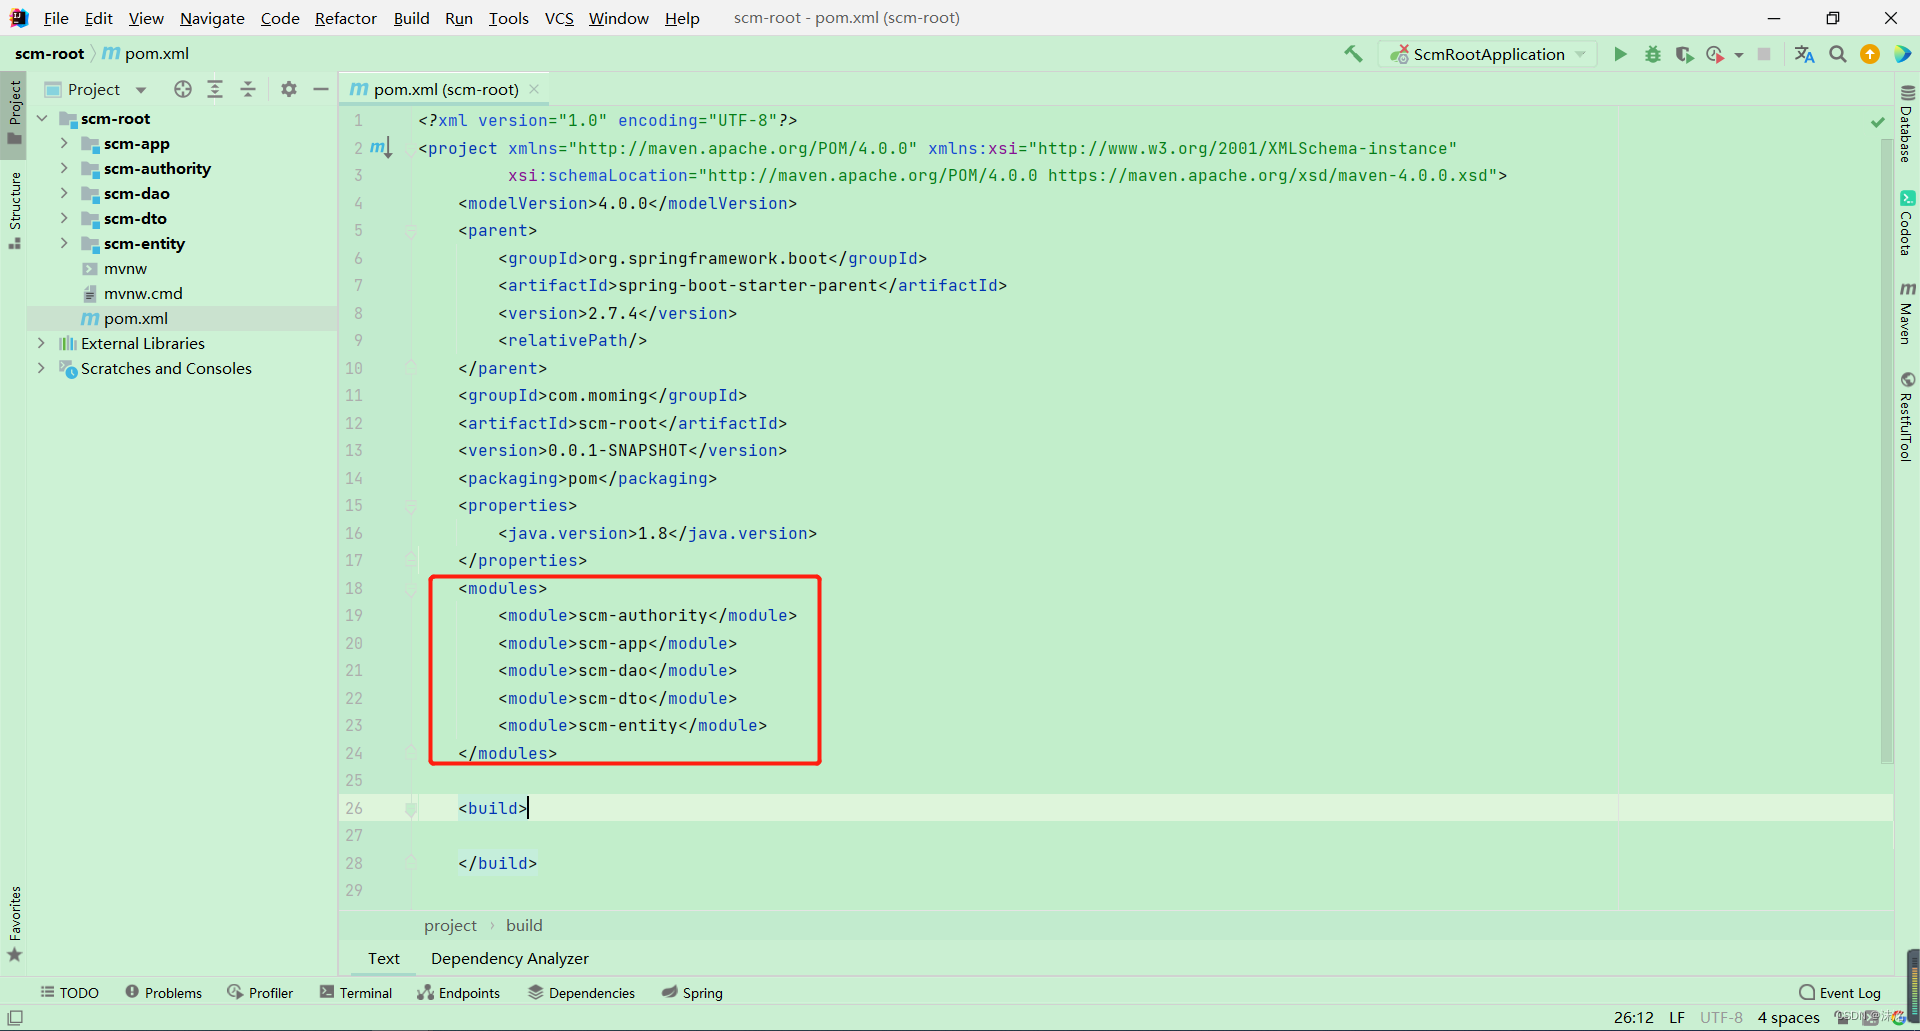This screenshot has width=1920, height=1031.
Task: Expand the scm-entity module folder
Action: point(64,243)
